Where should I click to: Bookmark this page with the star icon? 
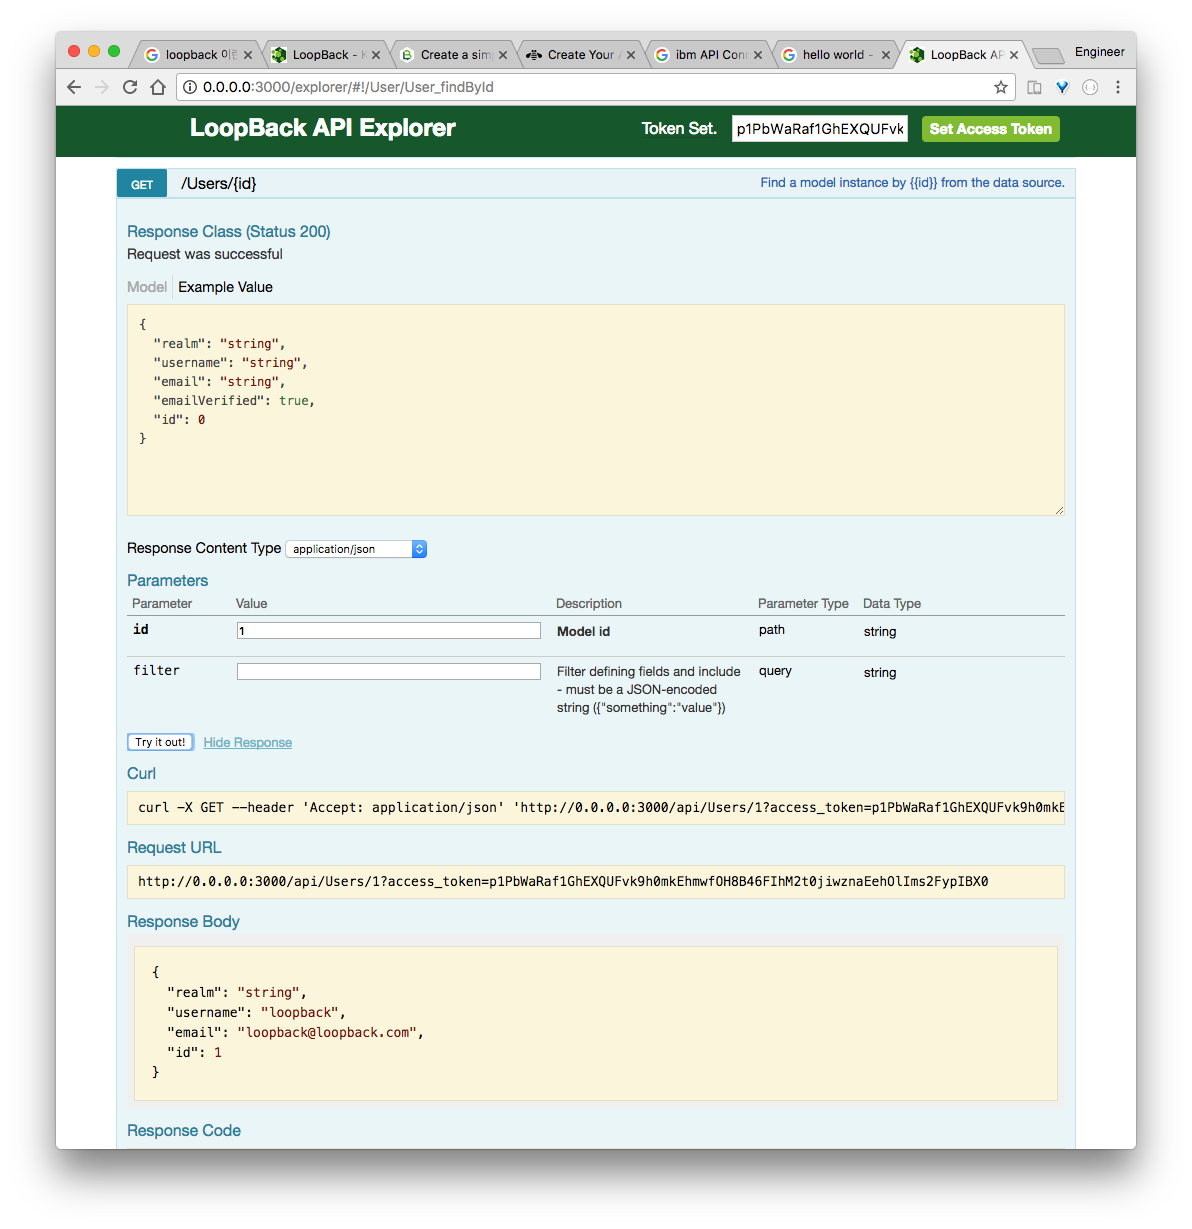(x=1001, y=87)
